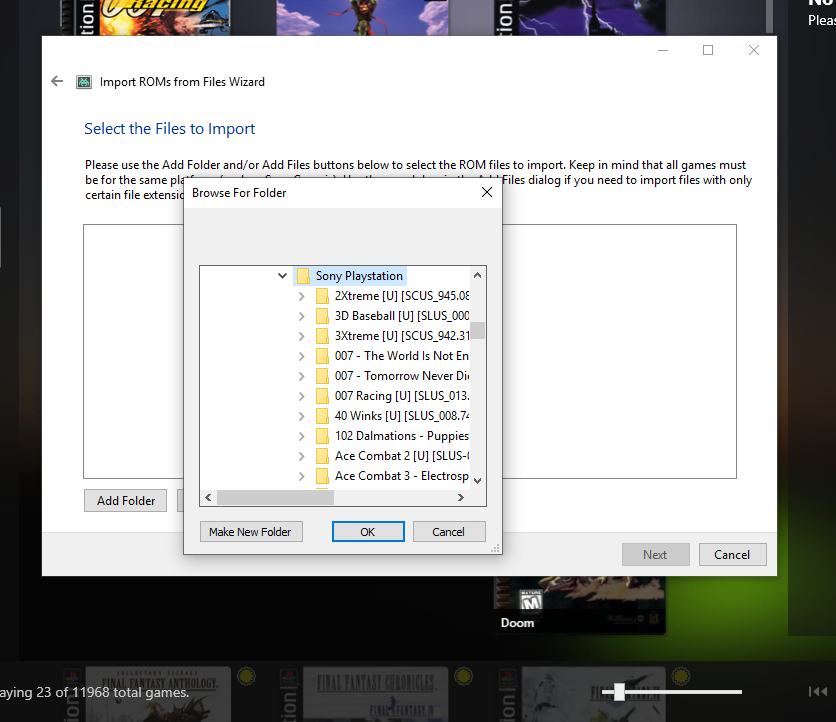The image size is (836, 722).
Task: Click the LaunchBox zoom slider handle
Action: (x=619, y=692)
